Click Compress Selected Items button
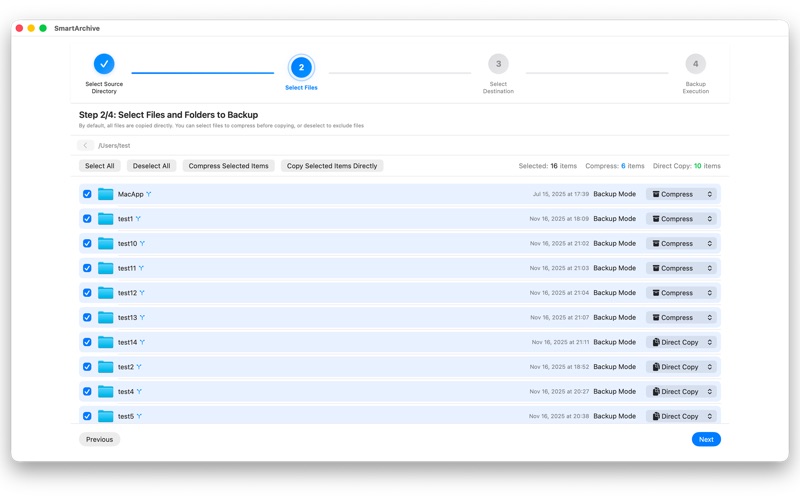Viewport: 800px width, 500px height. [229, 166]
